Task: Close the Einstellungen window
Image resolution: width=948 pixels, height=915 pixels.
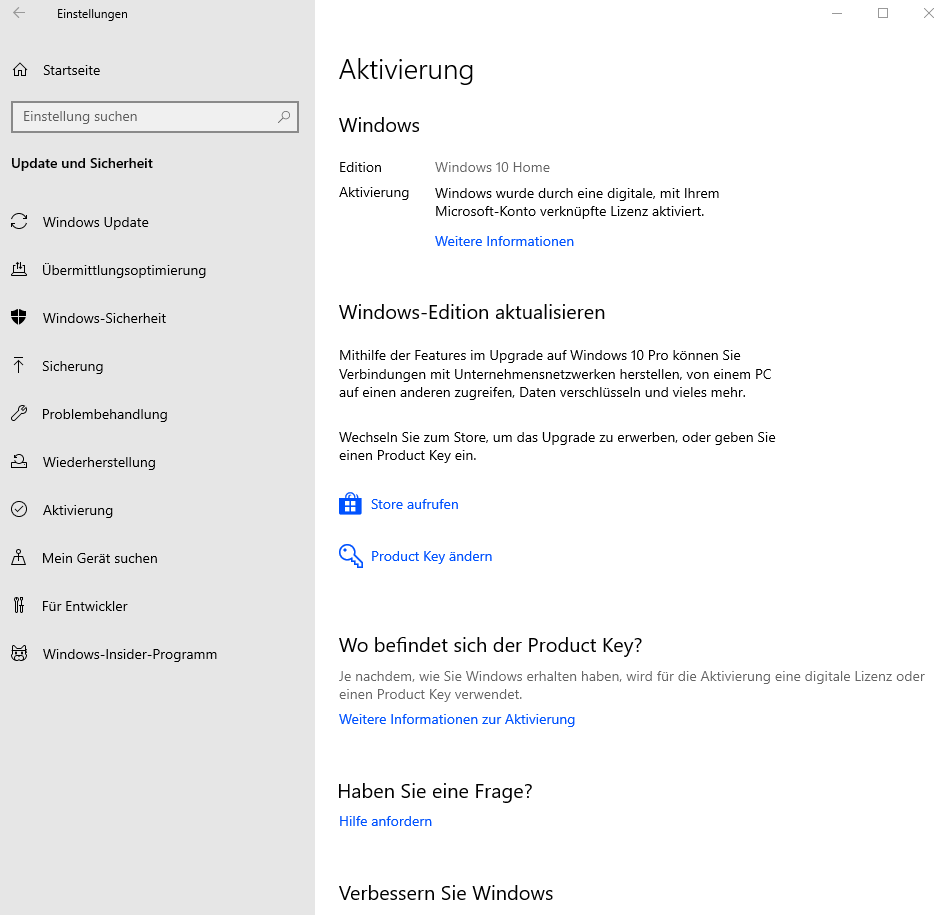Action: pyautogui.click(x=929, y=13)
